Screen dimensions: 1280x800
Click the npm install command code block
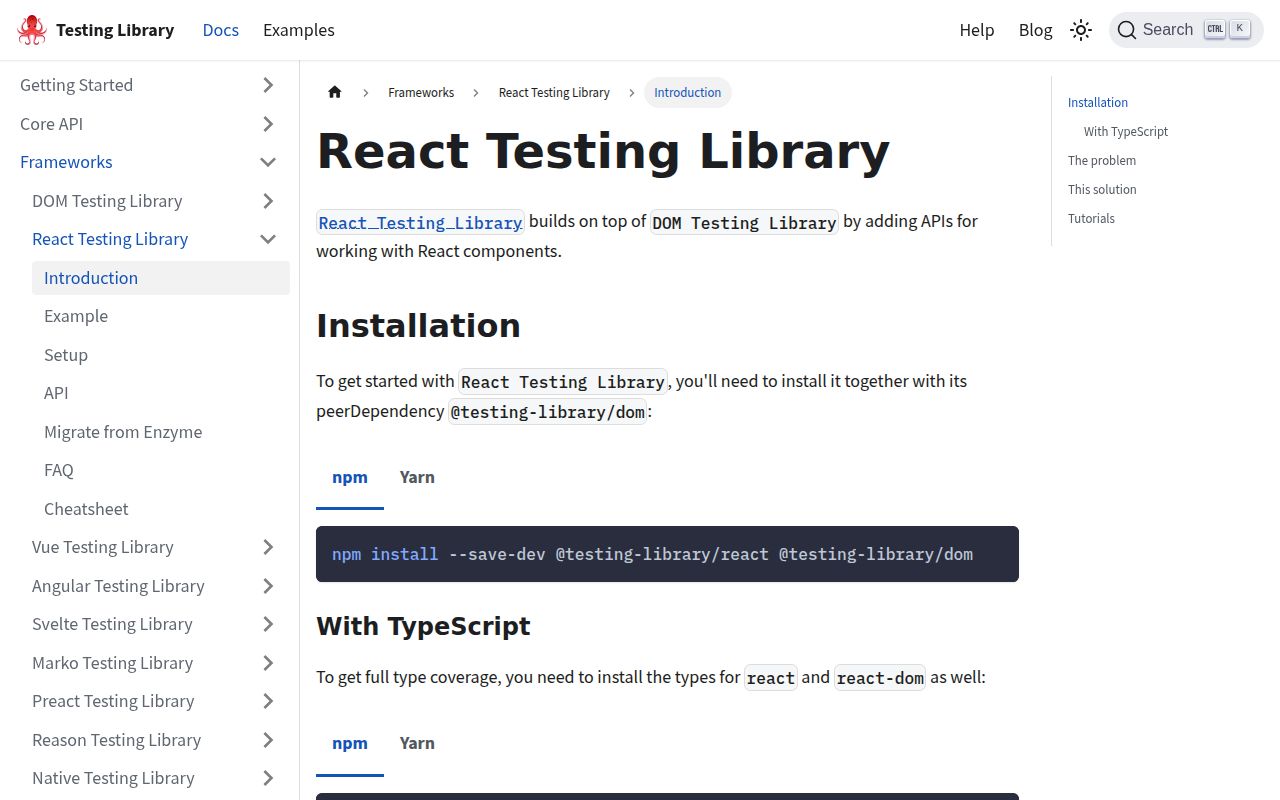667,554
